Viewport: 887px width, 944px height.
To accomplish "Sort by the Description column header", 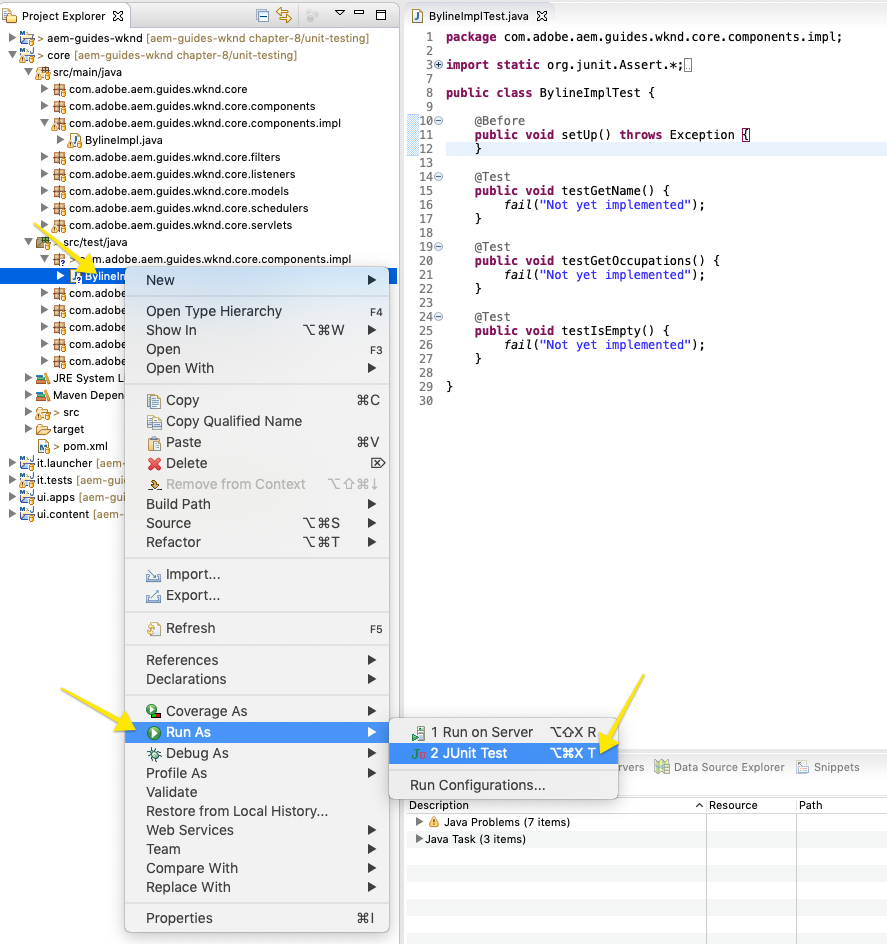I will 556,805.
